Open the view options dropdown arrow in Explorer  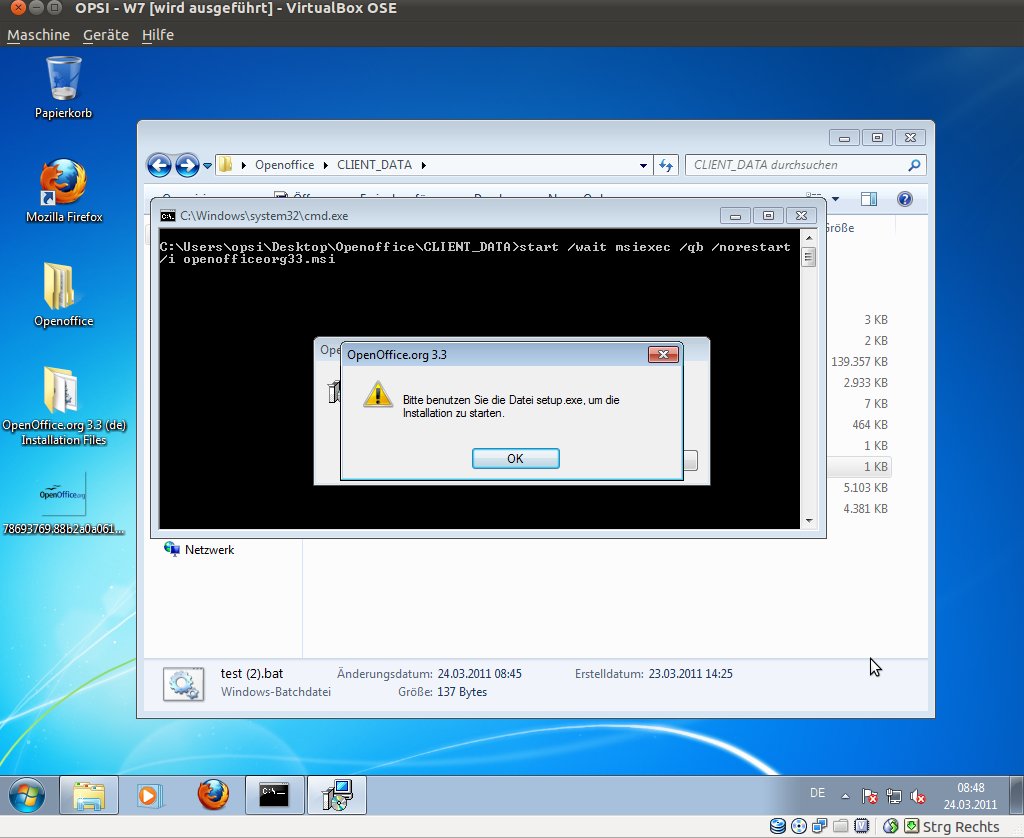coord(835,199)
